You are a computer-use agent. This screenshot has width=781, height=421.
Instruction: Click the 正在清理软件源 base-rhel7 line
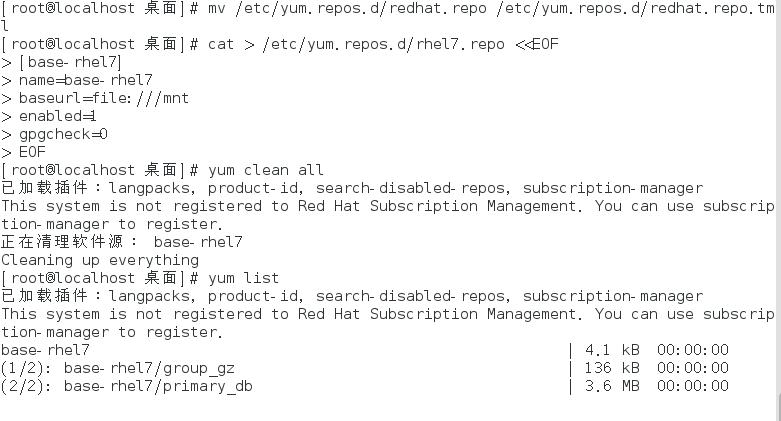122,242
